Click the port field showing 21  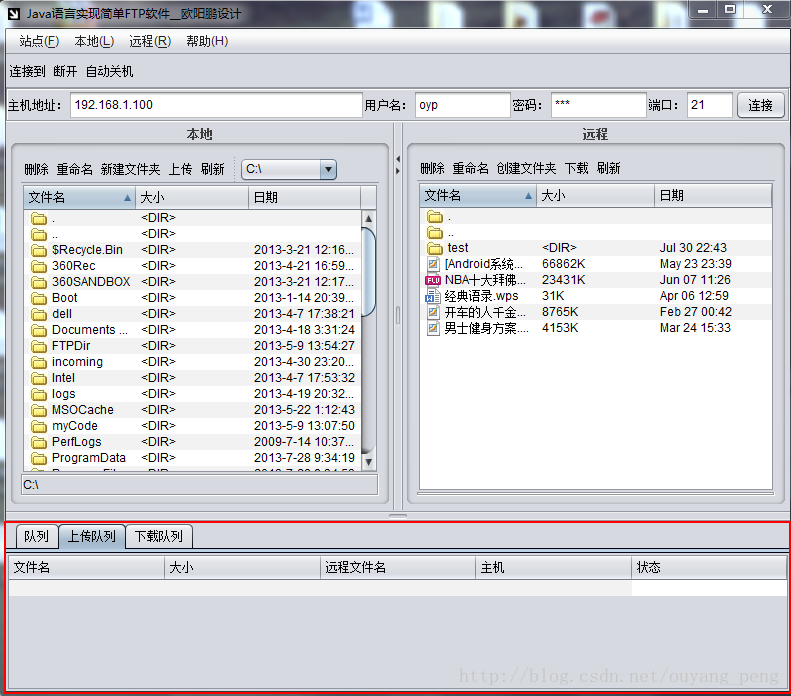[709, 105]
